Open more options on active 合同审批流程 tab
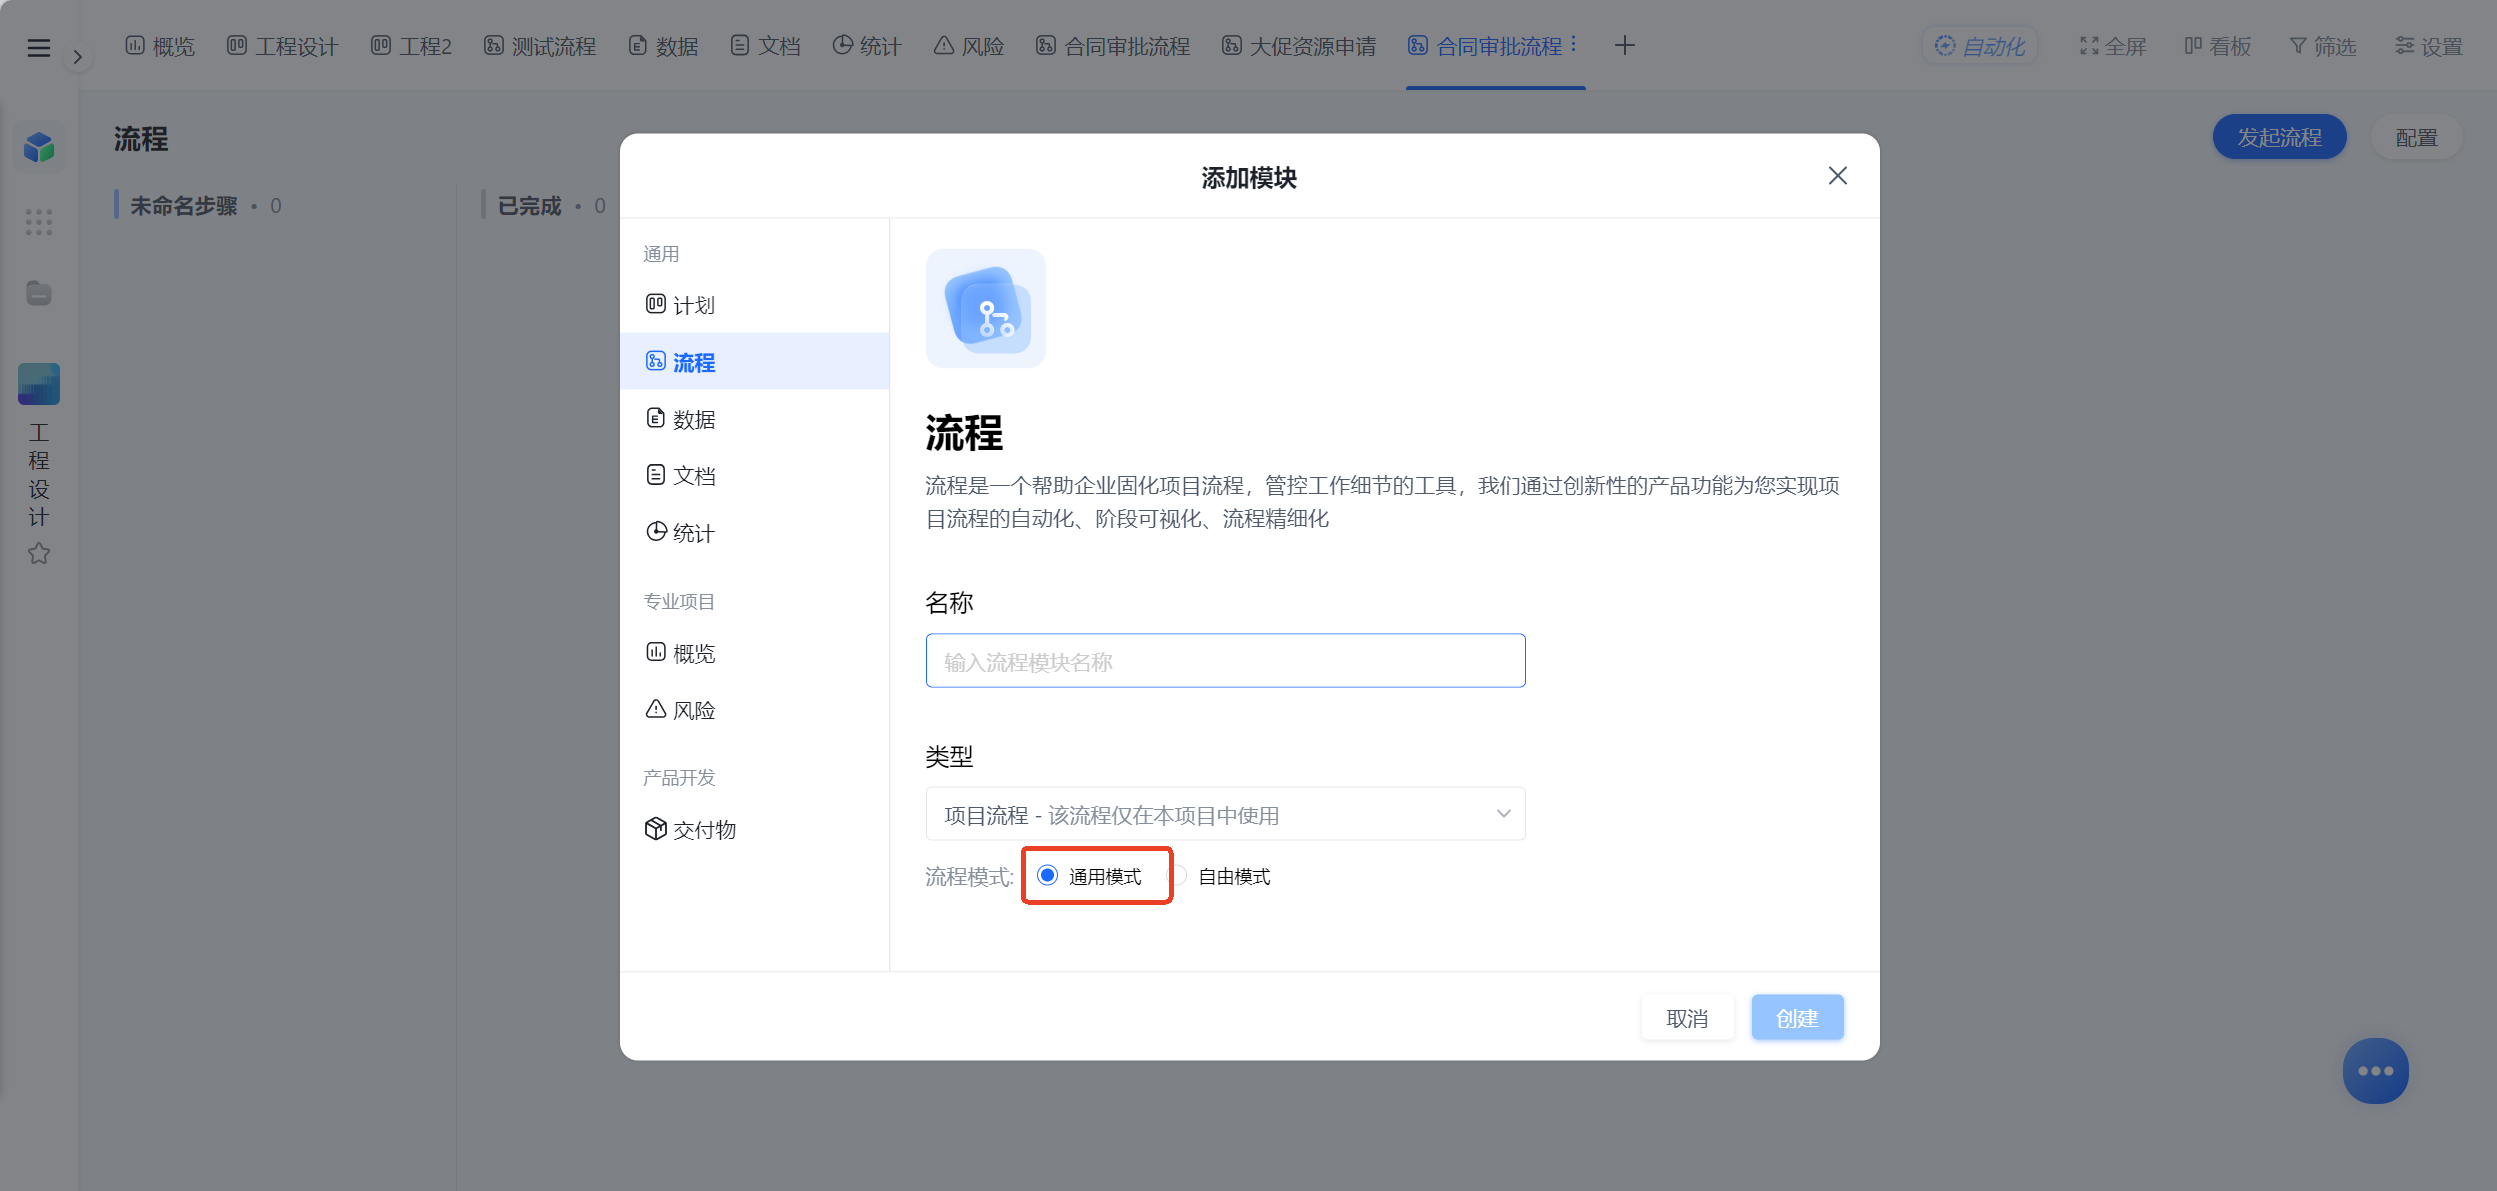2497x1191 pixels. point(1573,45)
